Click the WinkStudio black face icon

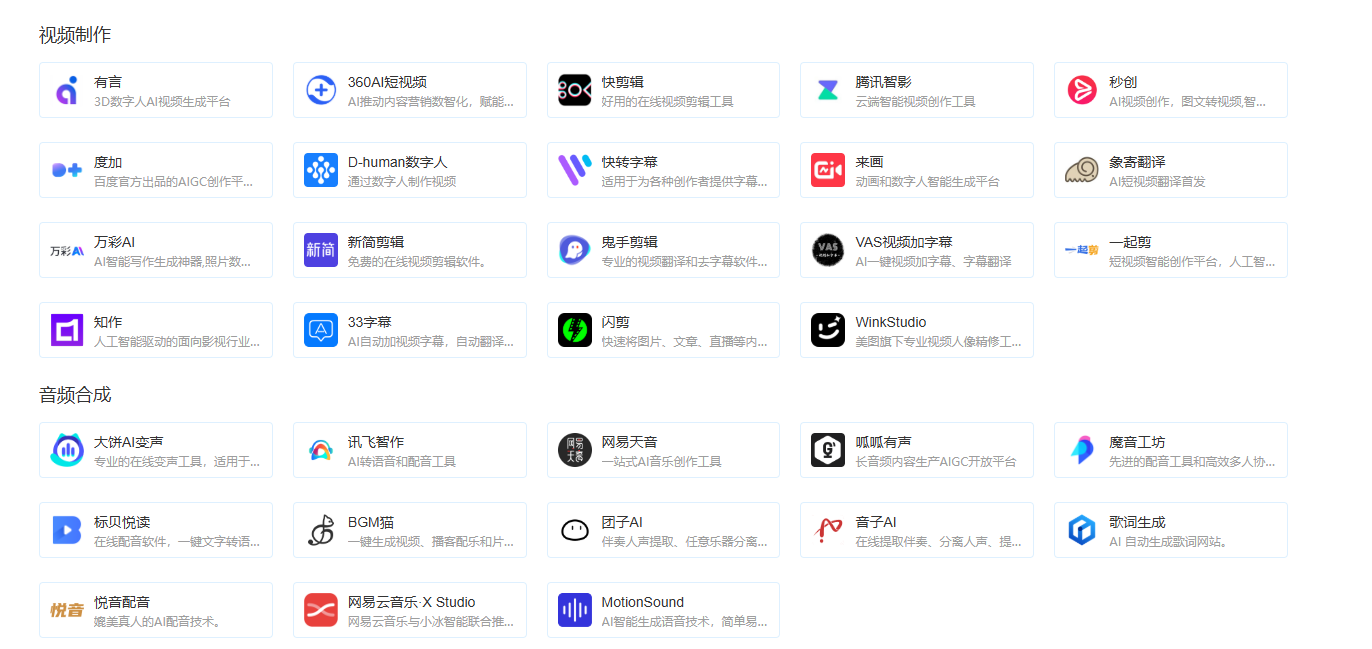[x=828, y=330]
